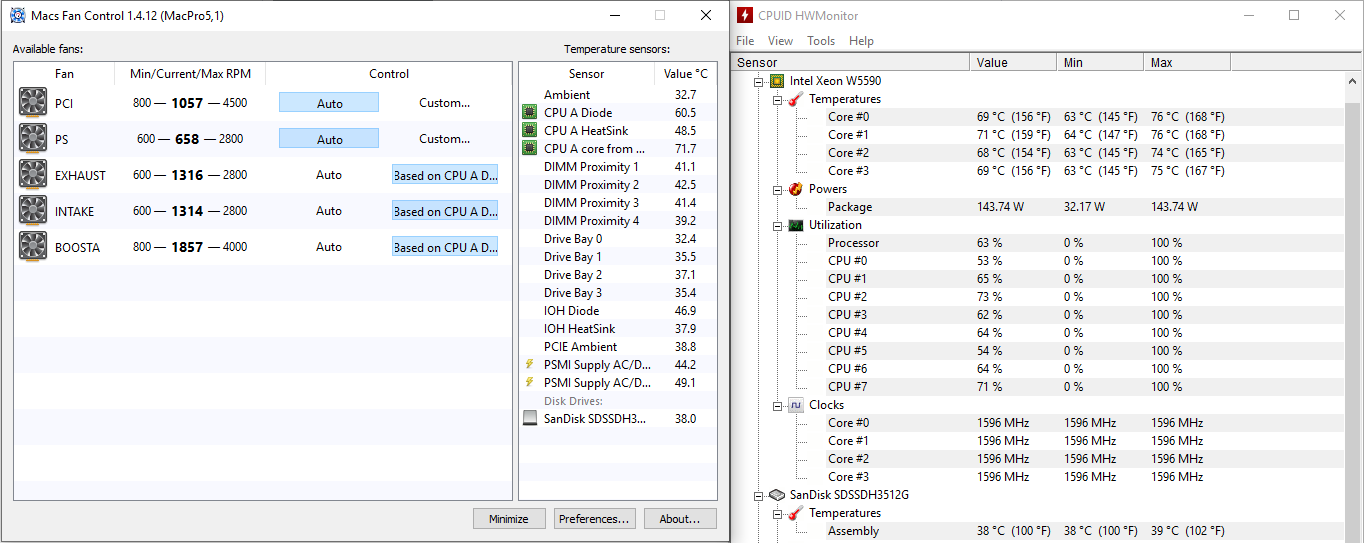Open the View menu in HWMonitor
Image resolution: width=1364 pixels, height=543 pixels.
click(780, 41)
